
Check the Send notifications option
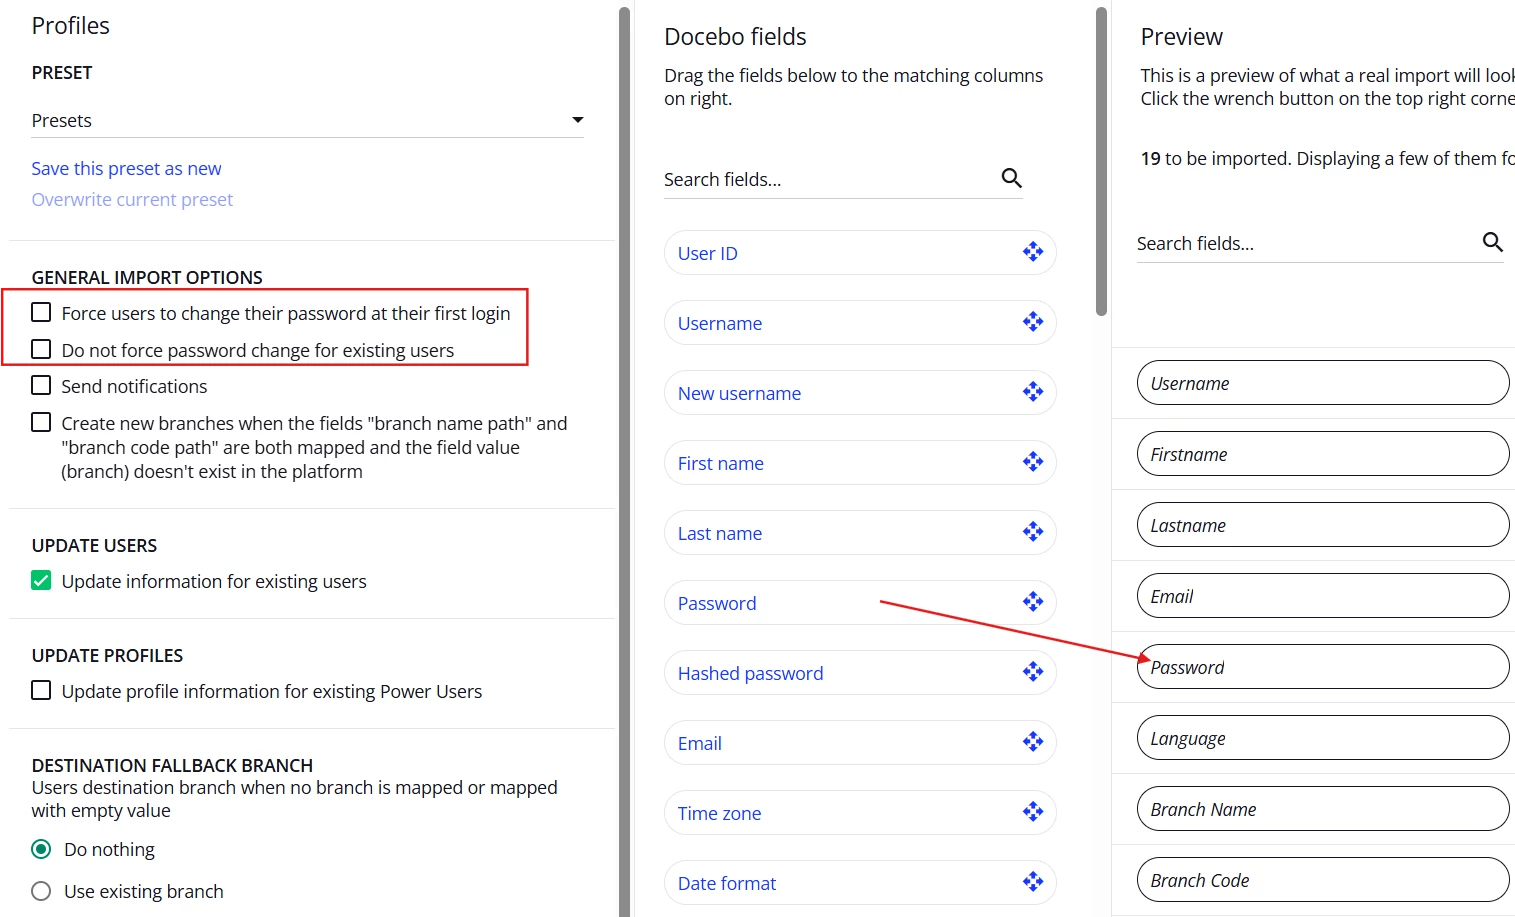pyautogui.click(x=41, y=386)
